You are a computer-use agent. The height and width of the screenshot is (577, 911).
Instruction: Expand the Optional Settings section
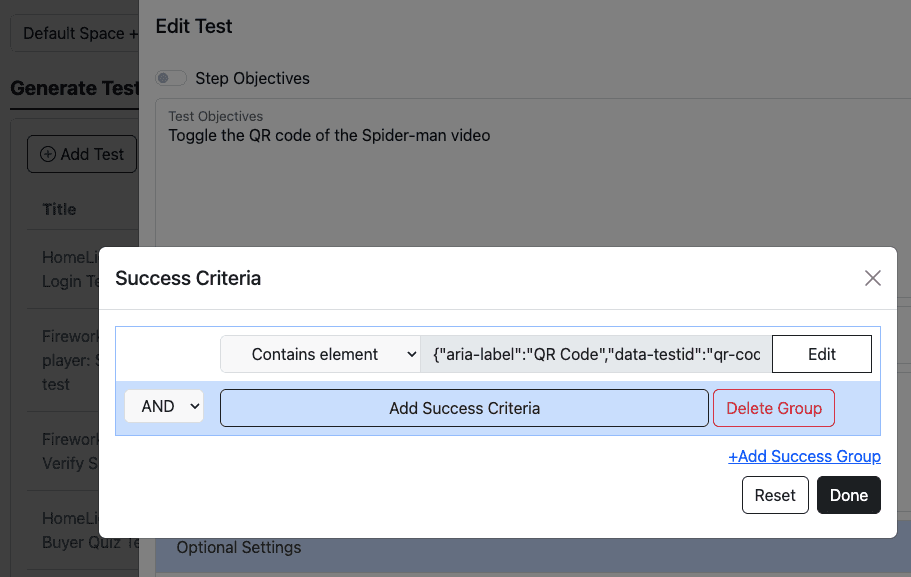point(239,548)
